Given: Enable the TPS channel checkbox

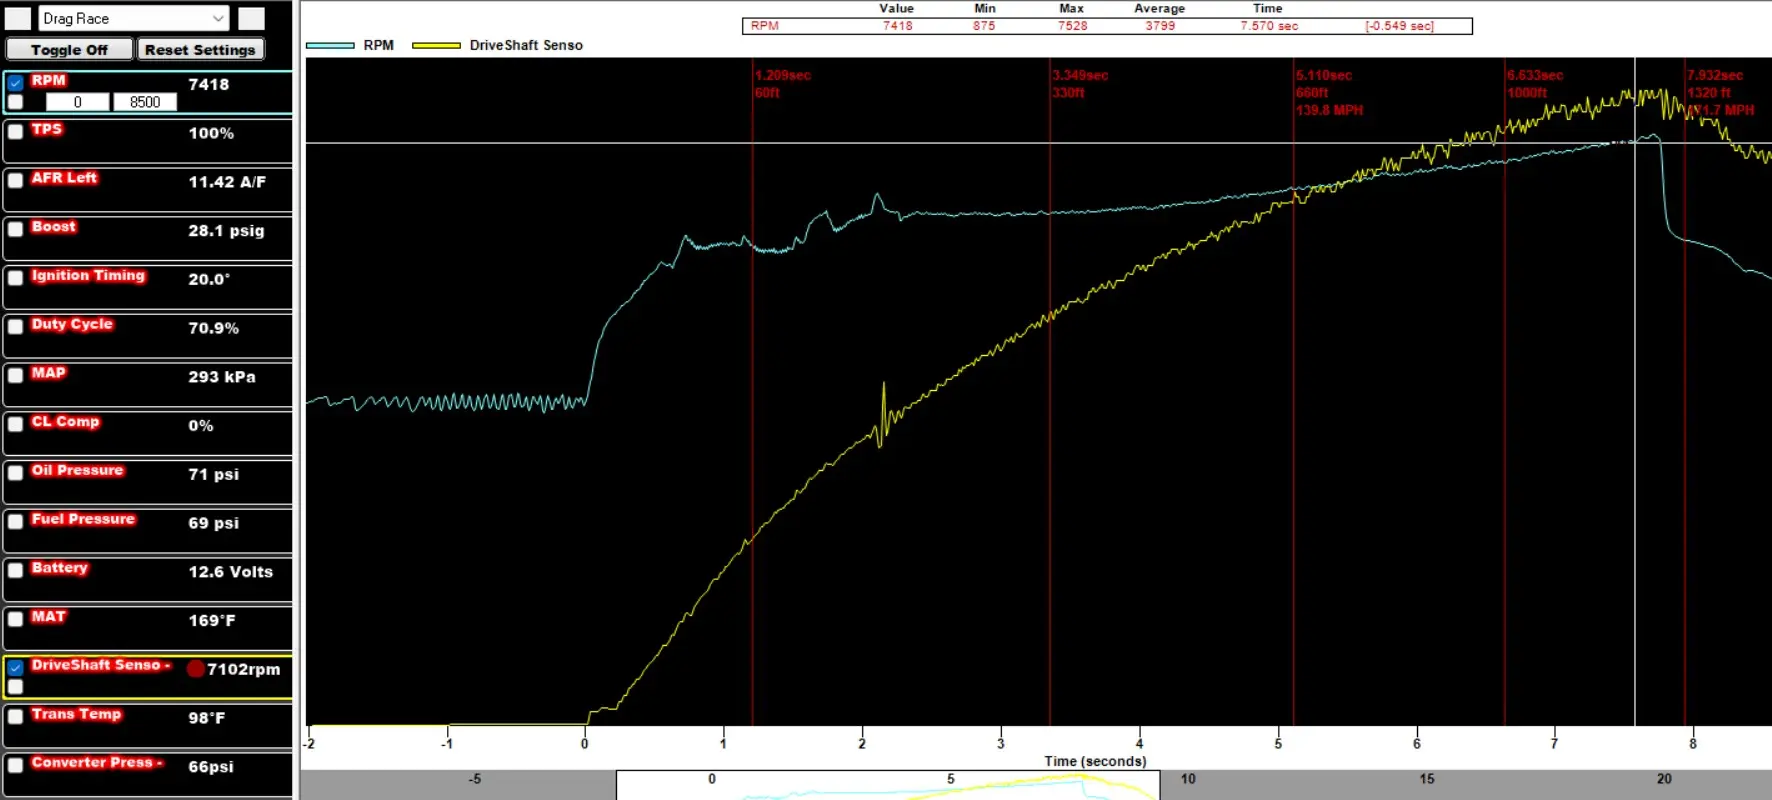Looking at the screenshot, I should [16, 132].
